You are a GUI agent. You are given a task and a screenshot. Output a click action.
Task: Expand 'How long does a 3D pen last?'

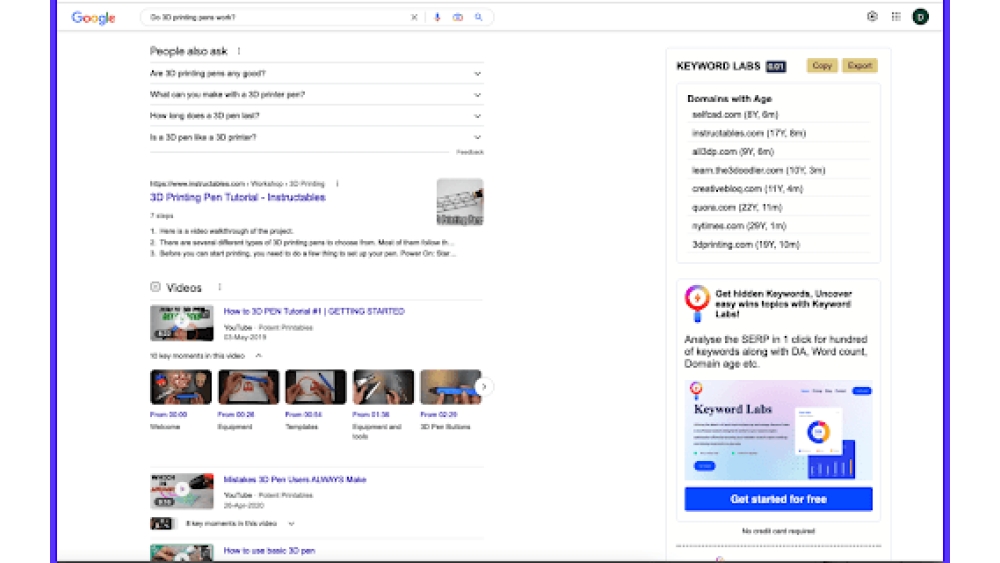(316, 115)
